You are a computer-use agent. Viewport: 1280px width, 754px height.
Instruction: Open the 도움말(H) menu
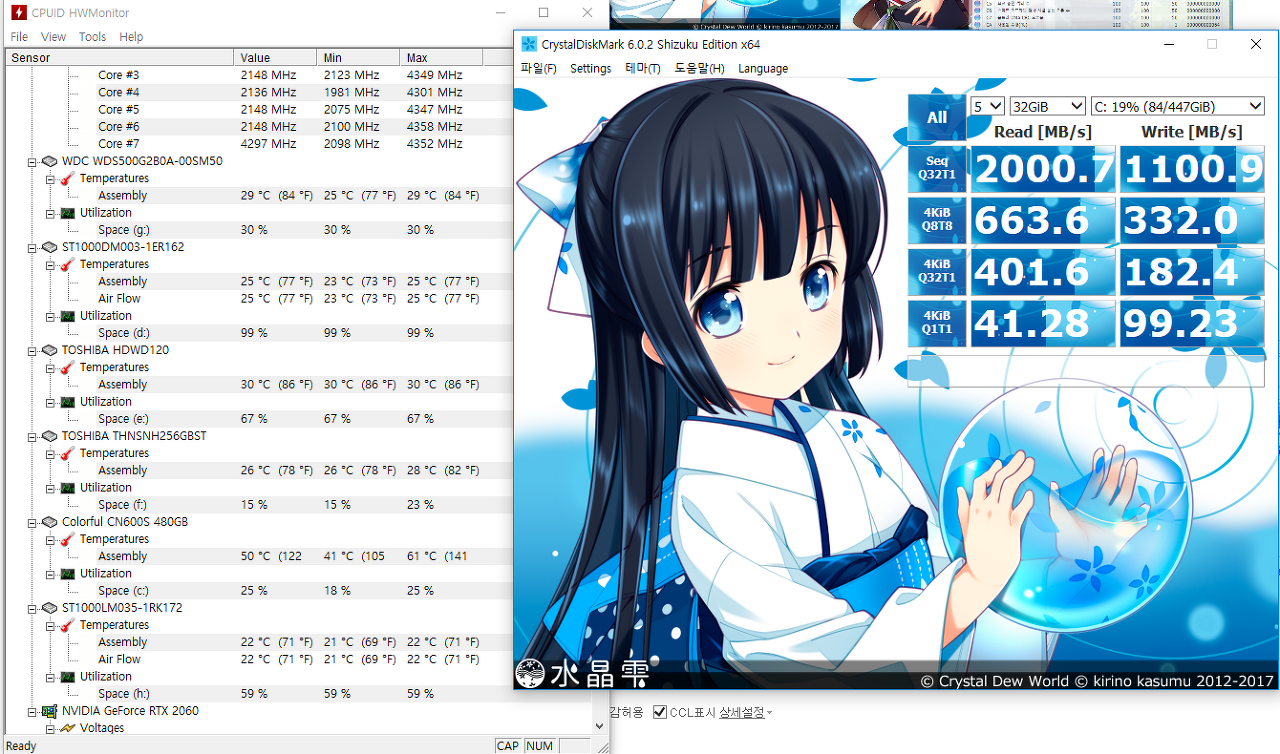(699, 69)
